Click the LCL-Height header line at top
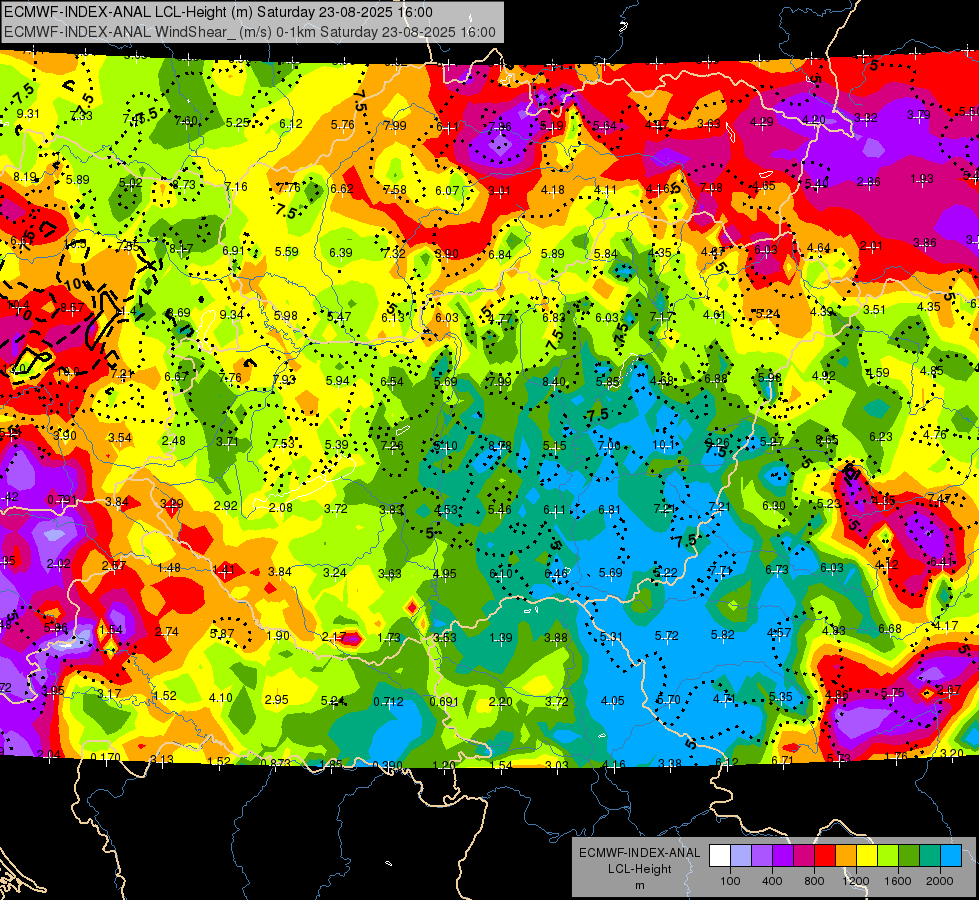The width and height of the screenshot is (979, 900). point(218,12)
